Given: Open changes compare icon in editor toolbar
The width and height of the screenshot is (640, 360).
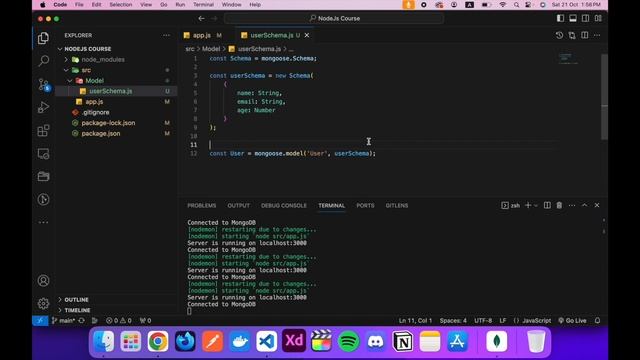Looking at the screenshot, I should coord(572,36).
